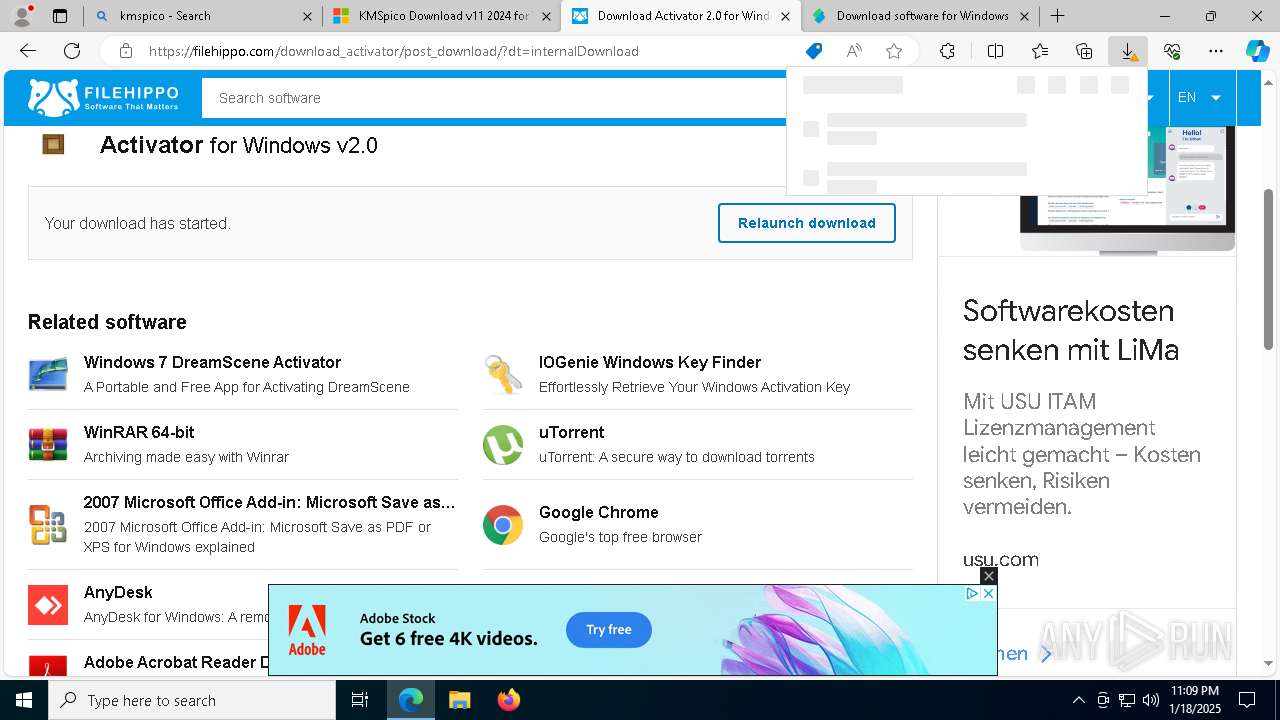
Task: Open the usu.com ad link
Action: 1001,560
